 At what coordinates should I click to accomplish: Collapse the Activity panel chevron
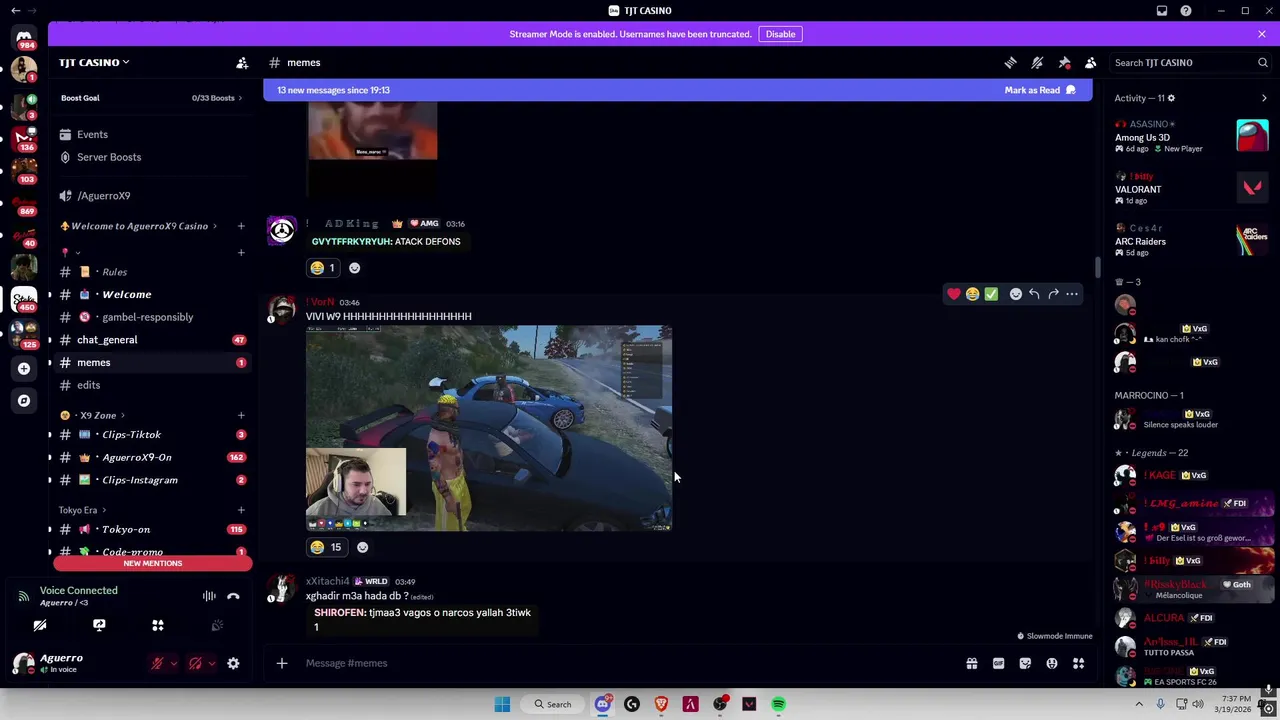(1264, 98)
